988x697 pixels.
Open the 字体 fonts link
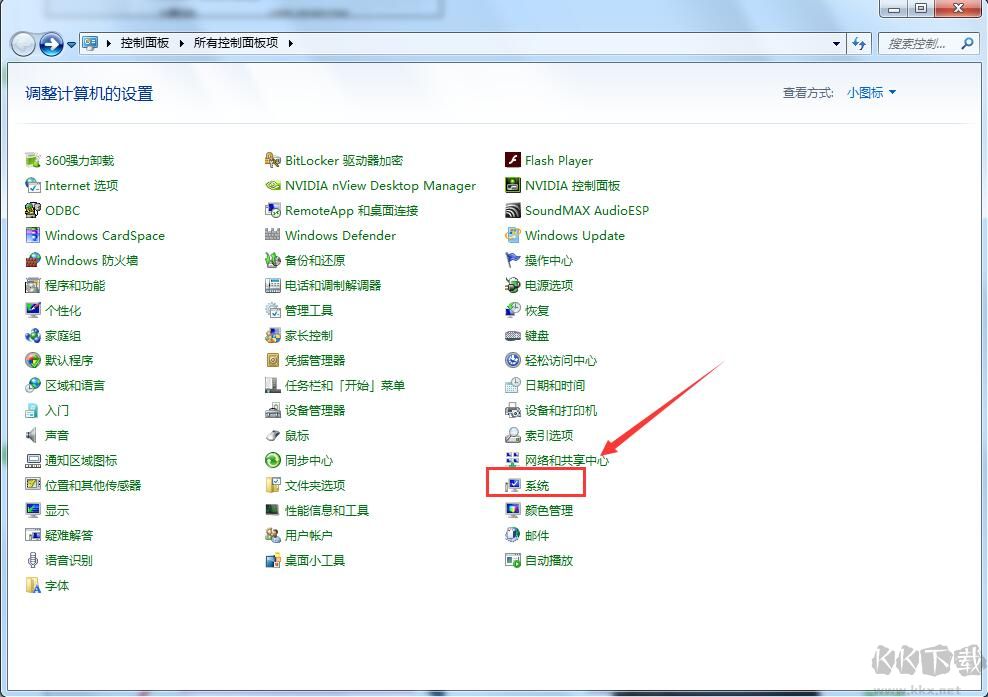coord(57,585)
